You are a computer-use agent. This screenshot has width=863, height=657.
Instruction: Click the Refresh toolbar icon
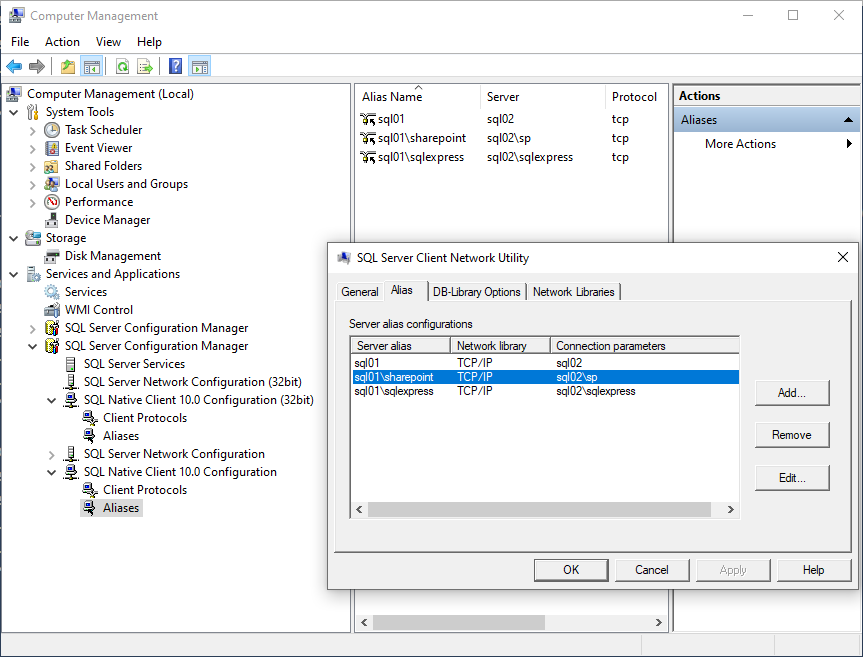coord(122,67)
